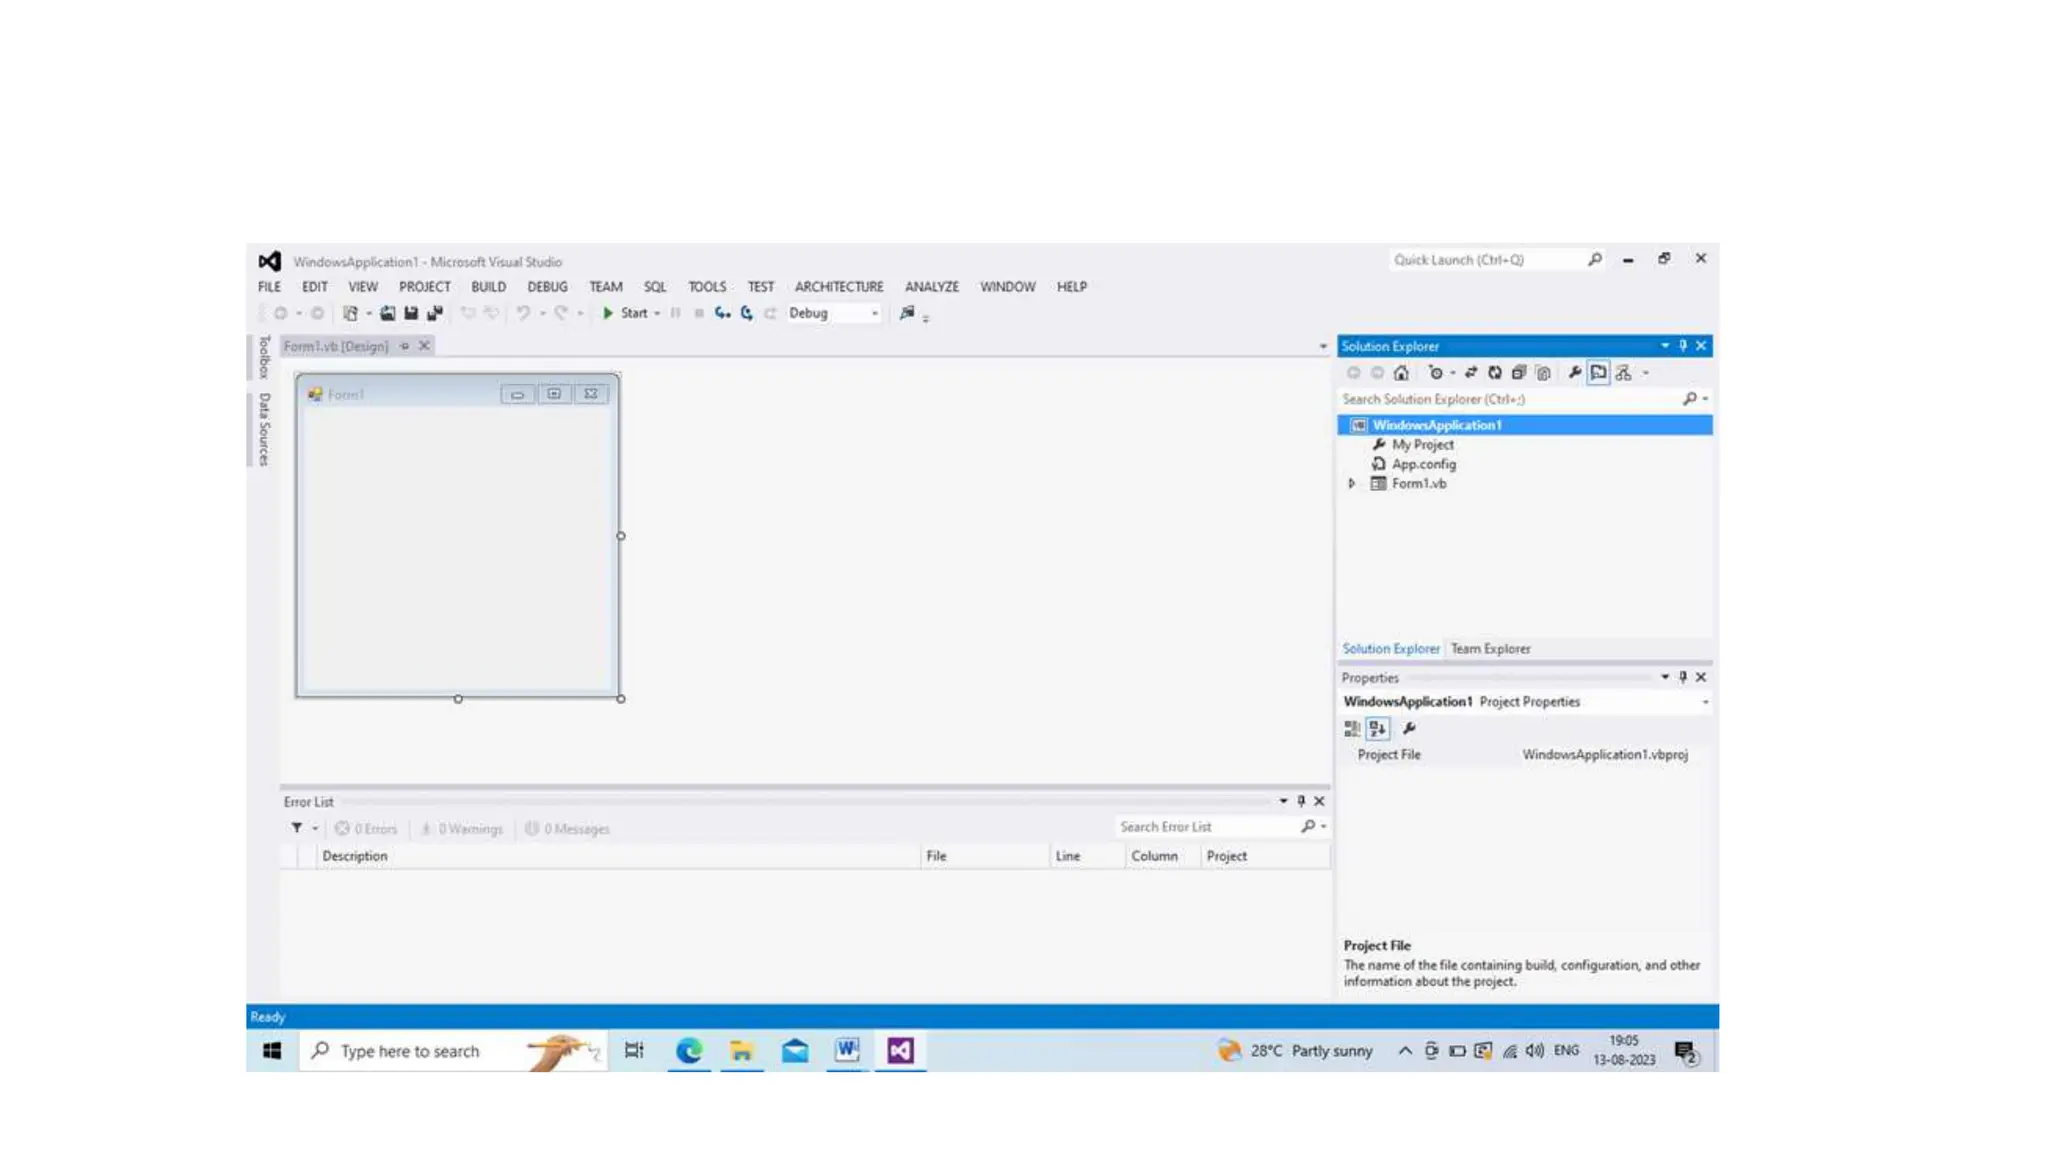Open the Debug configuration dropdown
Image resolution: width=2048 pixels, height=1152 pixels.
[x=874, y=314]
